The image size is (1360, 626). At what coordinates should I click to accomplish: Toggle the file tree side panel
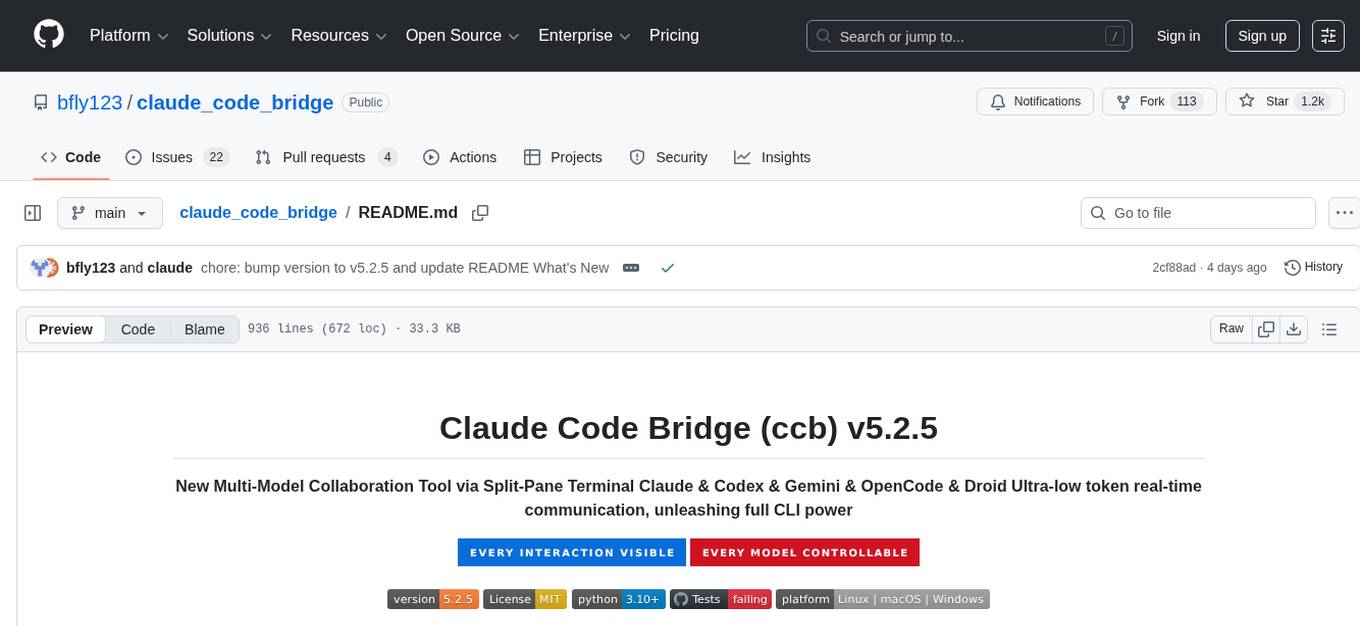[32, 212]
